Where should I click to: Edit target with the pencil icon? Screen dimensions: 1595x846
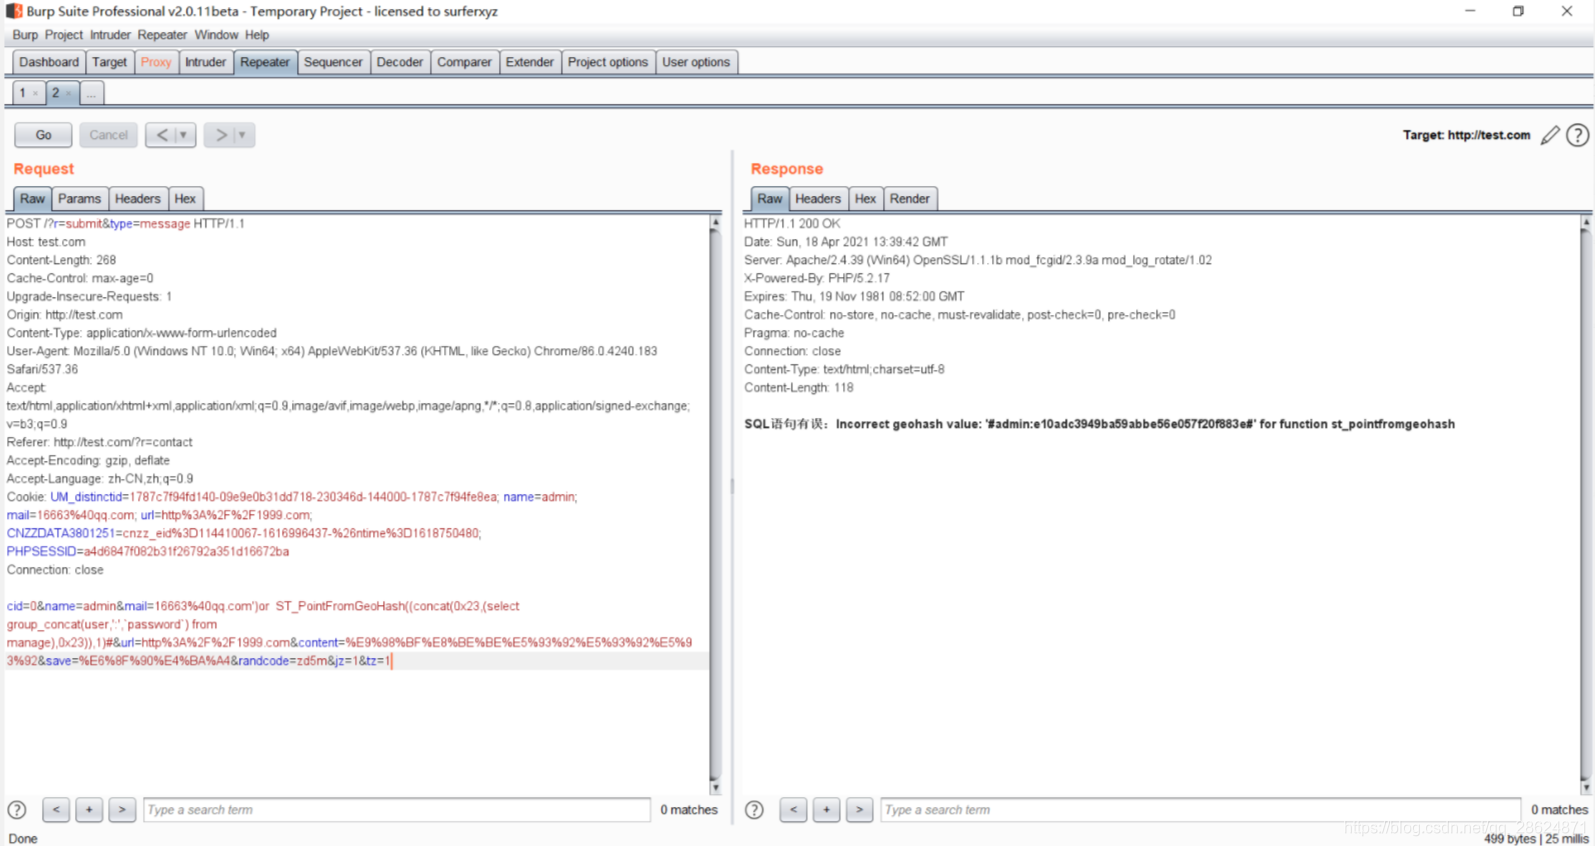[x=1550, y=135]
